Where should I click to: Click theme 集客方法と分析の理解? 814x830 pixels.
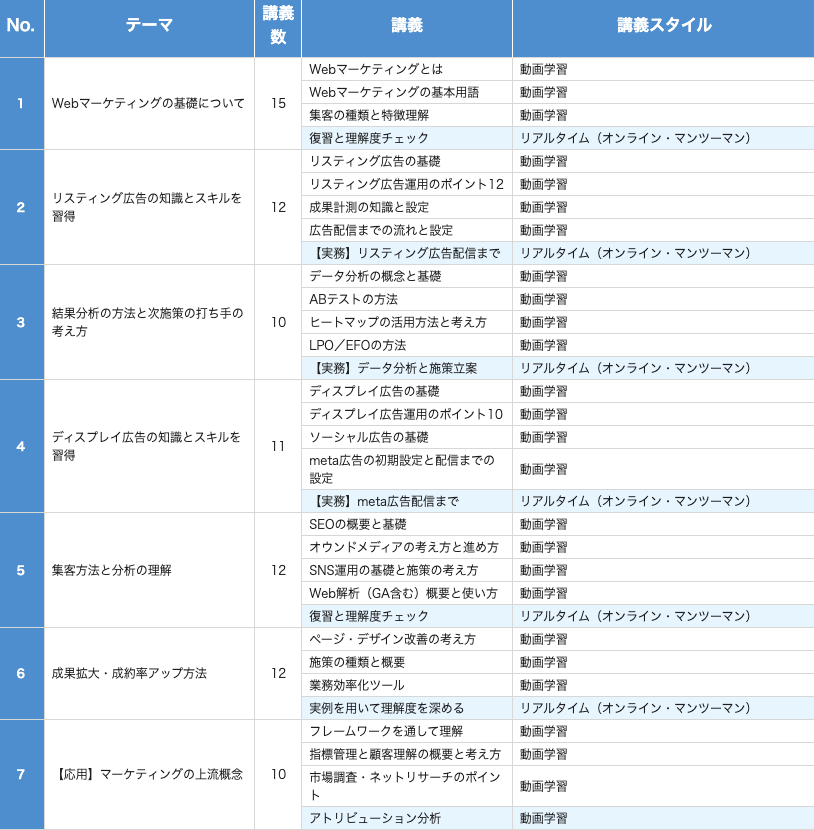(x=149, y=570)
